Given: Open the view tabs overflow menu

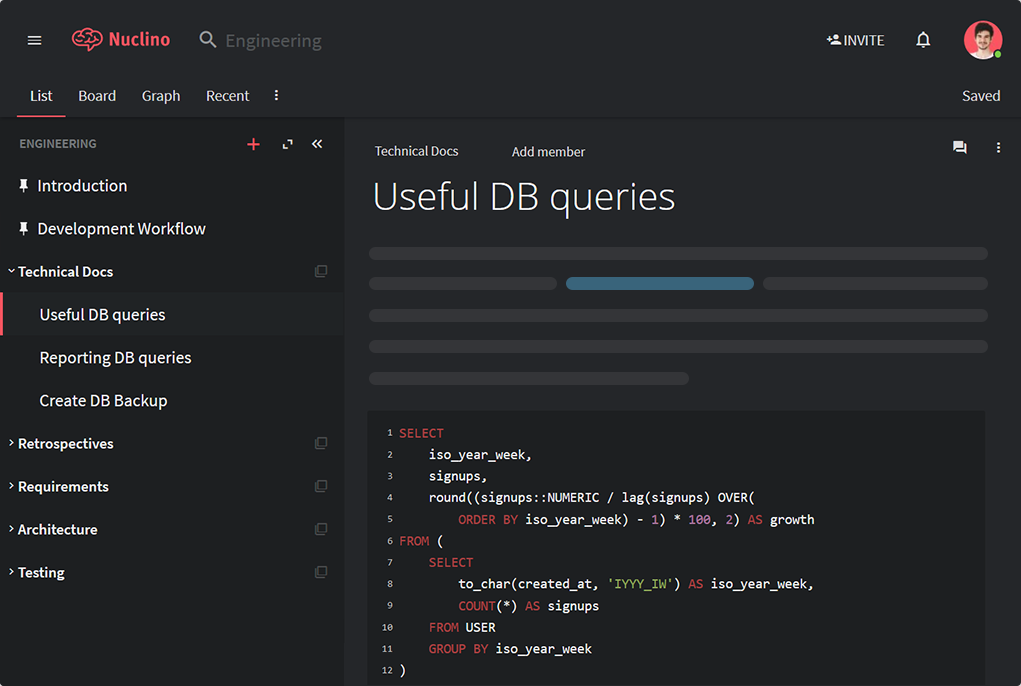Looking at the screenshot, I should (x=277, y=96).
